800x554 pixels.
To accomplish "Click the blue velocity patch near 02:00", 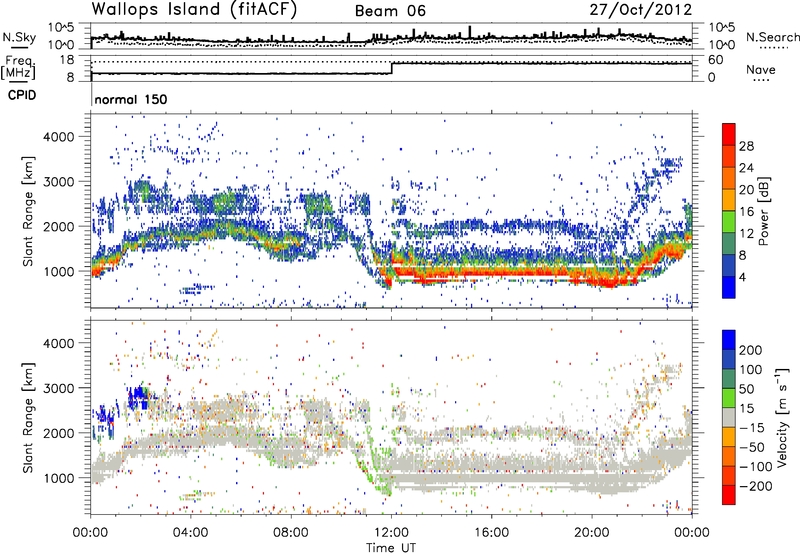I will (138, 398).
